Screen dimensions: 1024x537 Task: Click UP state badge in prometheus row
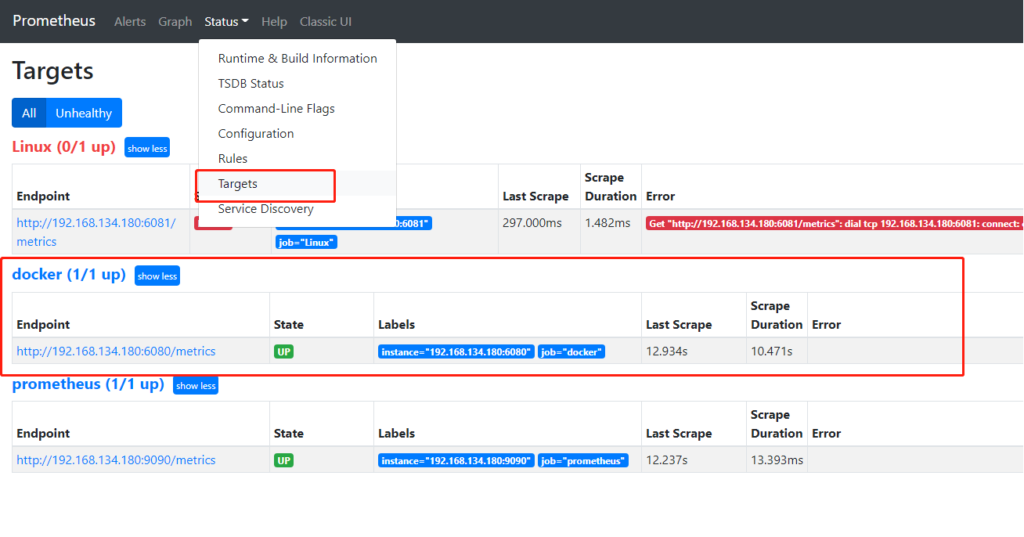click(x=283, y=461)
